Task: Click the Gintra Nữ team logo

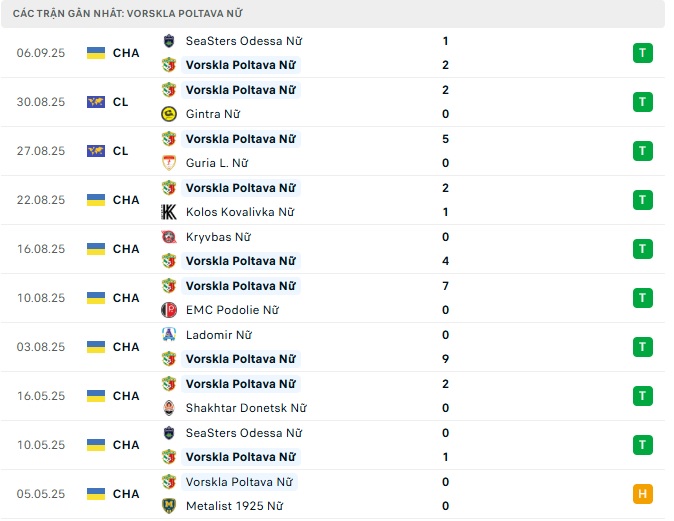Action: pos(169,114)
